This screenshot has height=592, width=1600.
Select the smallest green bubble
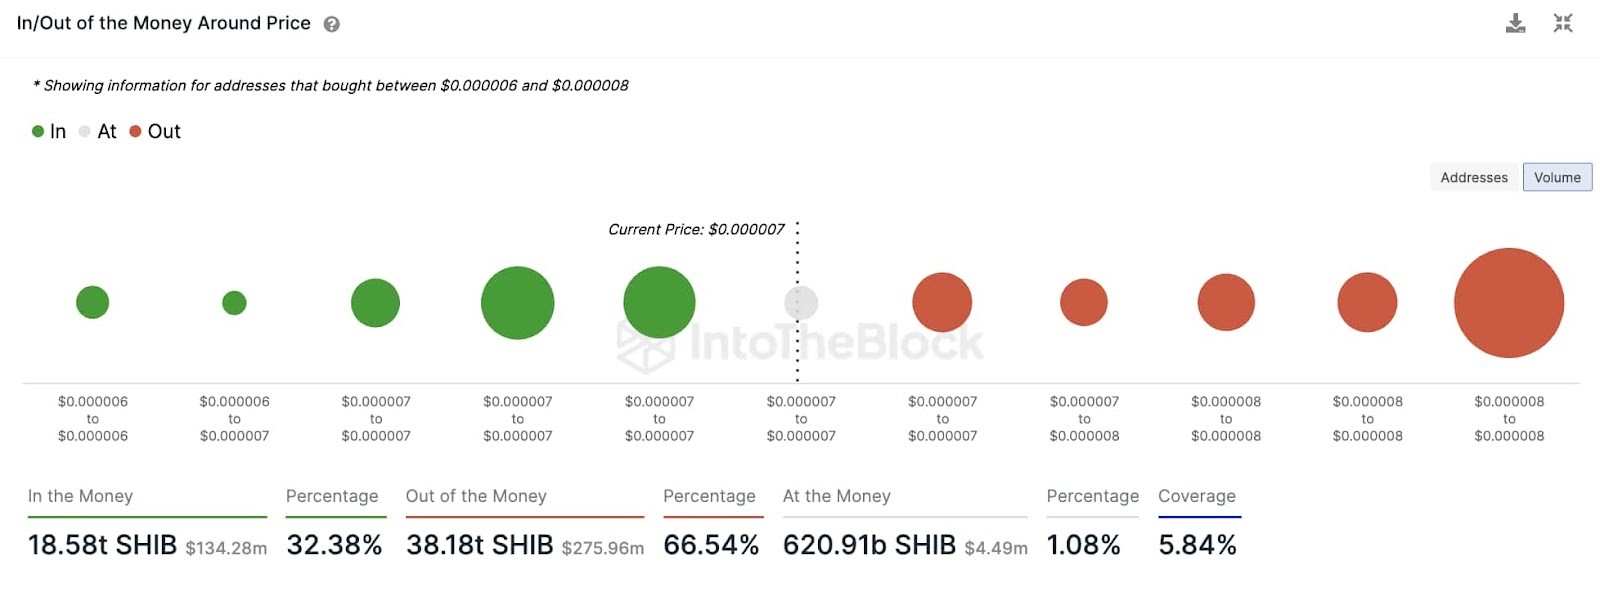pos(234,303)
